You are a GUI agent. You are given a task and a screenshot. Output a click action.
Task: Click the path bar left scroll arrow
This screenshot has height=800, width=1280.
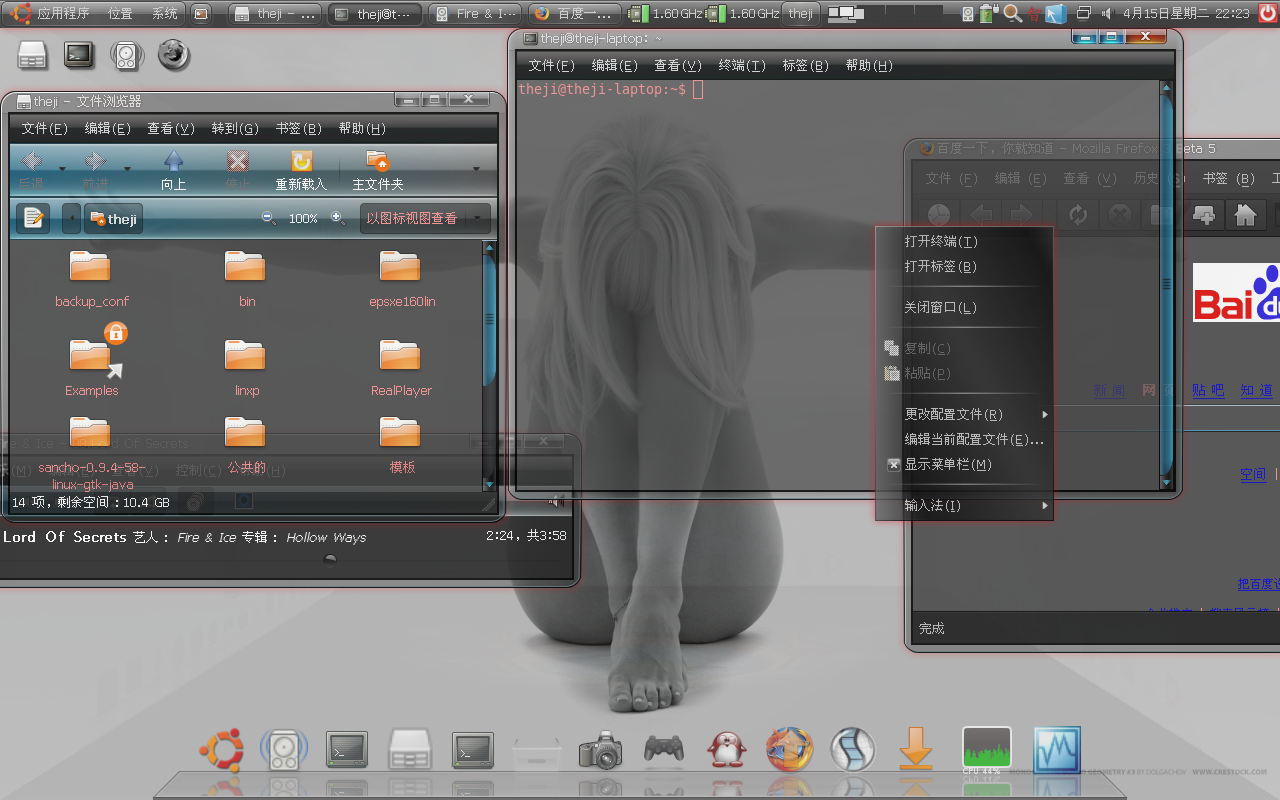71,218
